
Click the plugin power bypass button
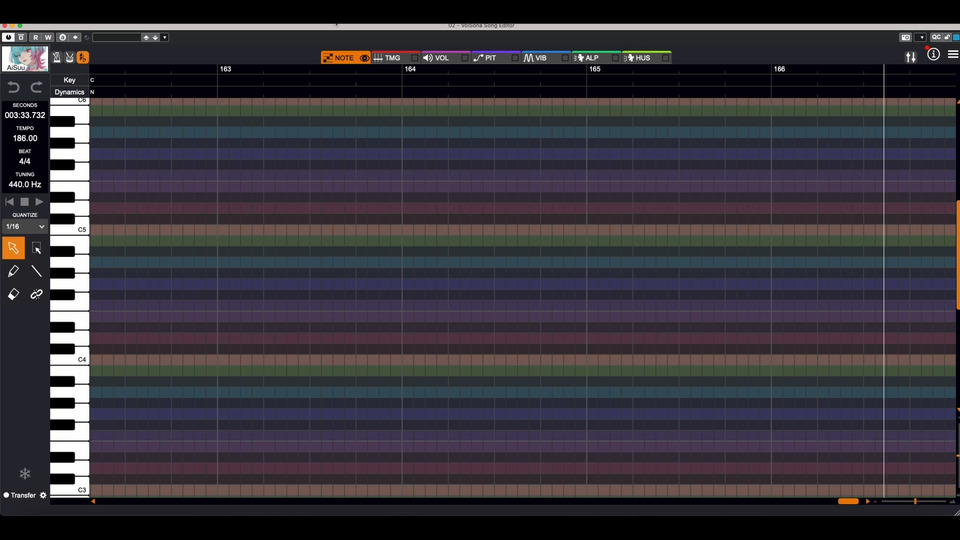click(x=8, y=37)
